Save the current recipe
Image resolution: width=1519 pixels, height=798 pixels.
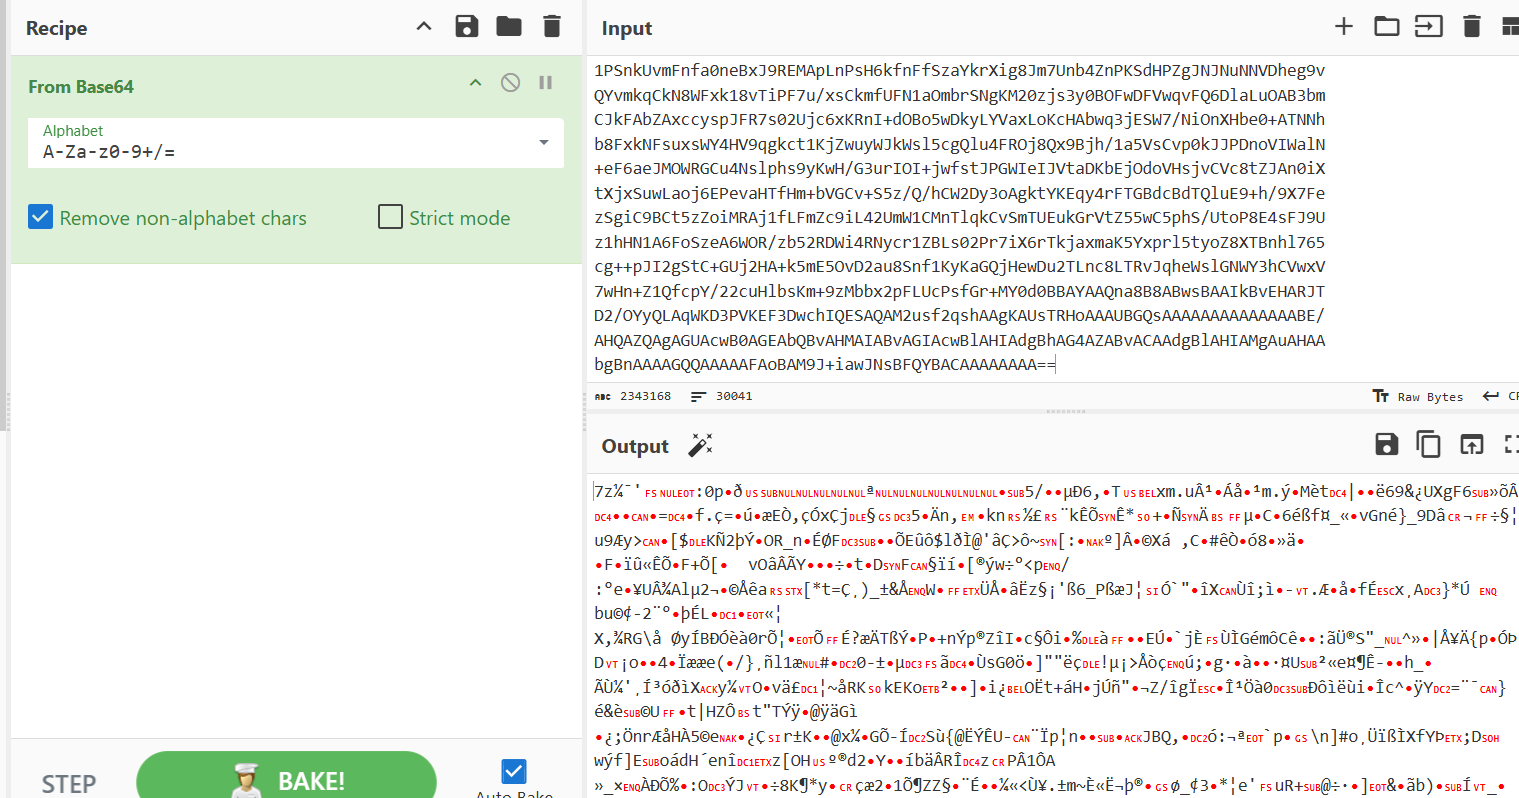[x=466, y=27]
